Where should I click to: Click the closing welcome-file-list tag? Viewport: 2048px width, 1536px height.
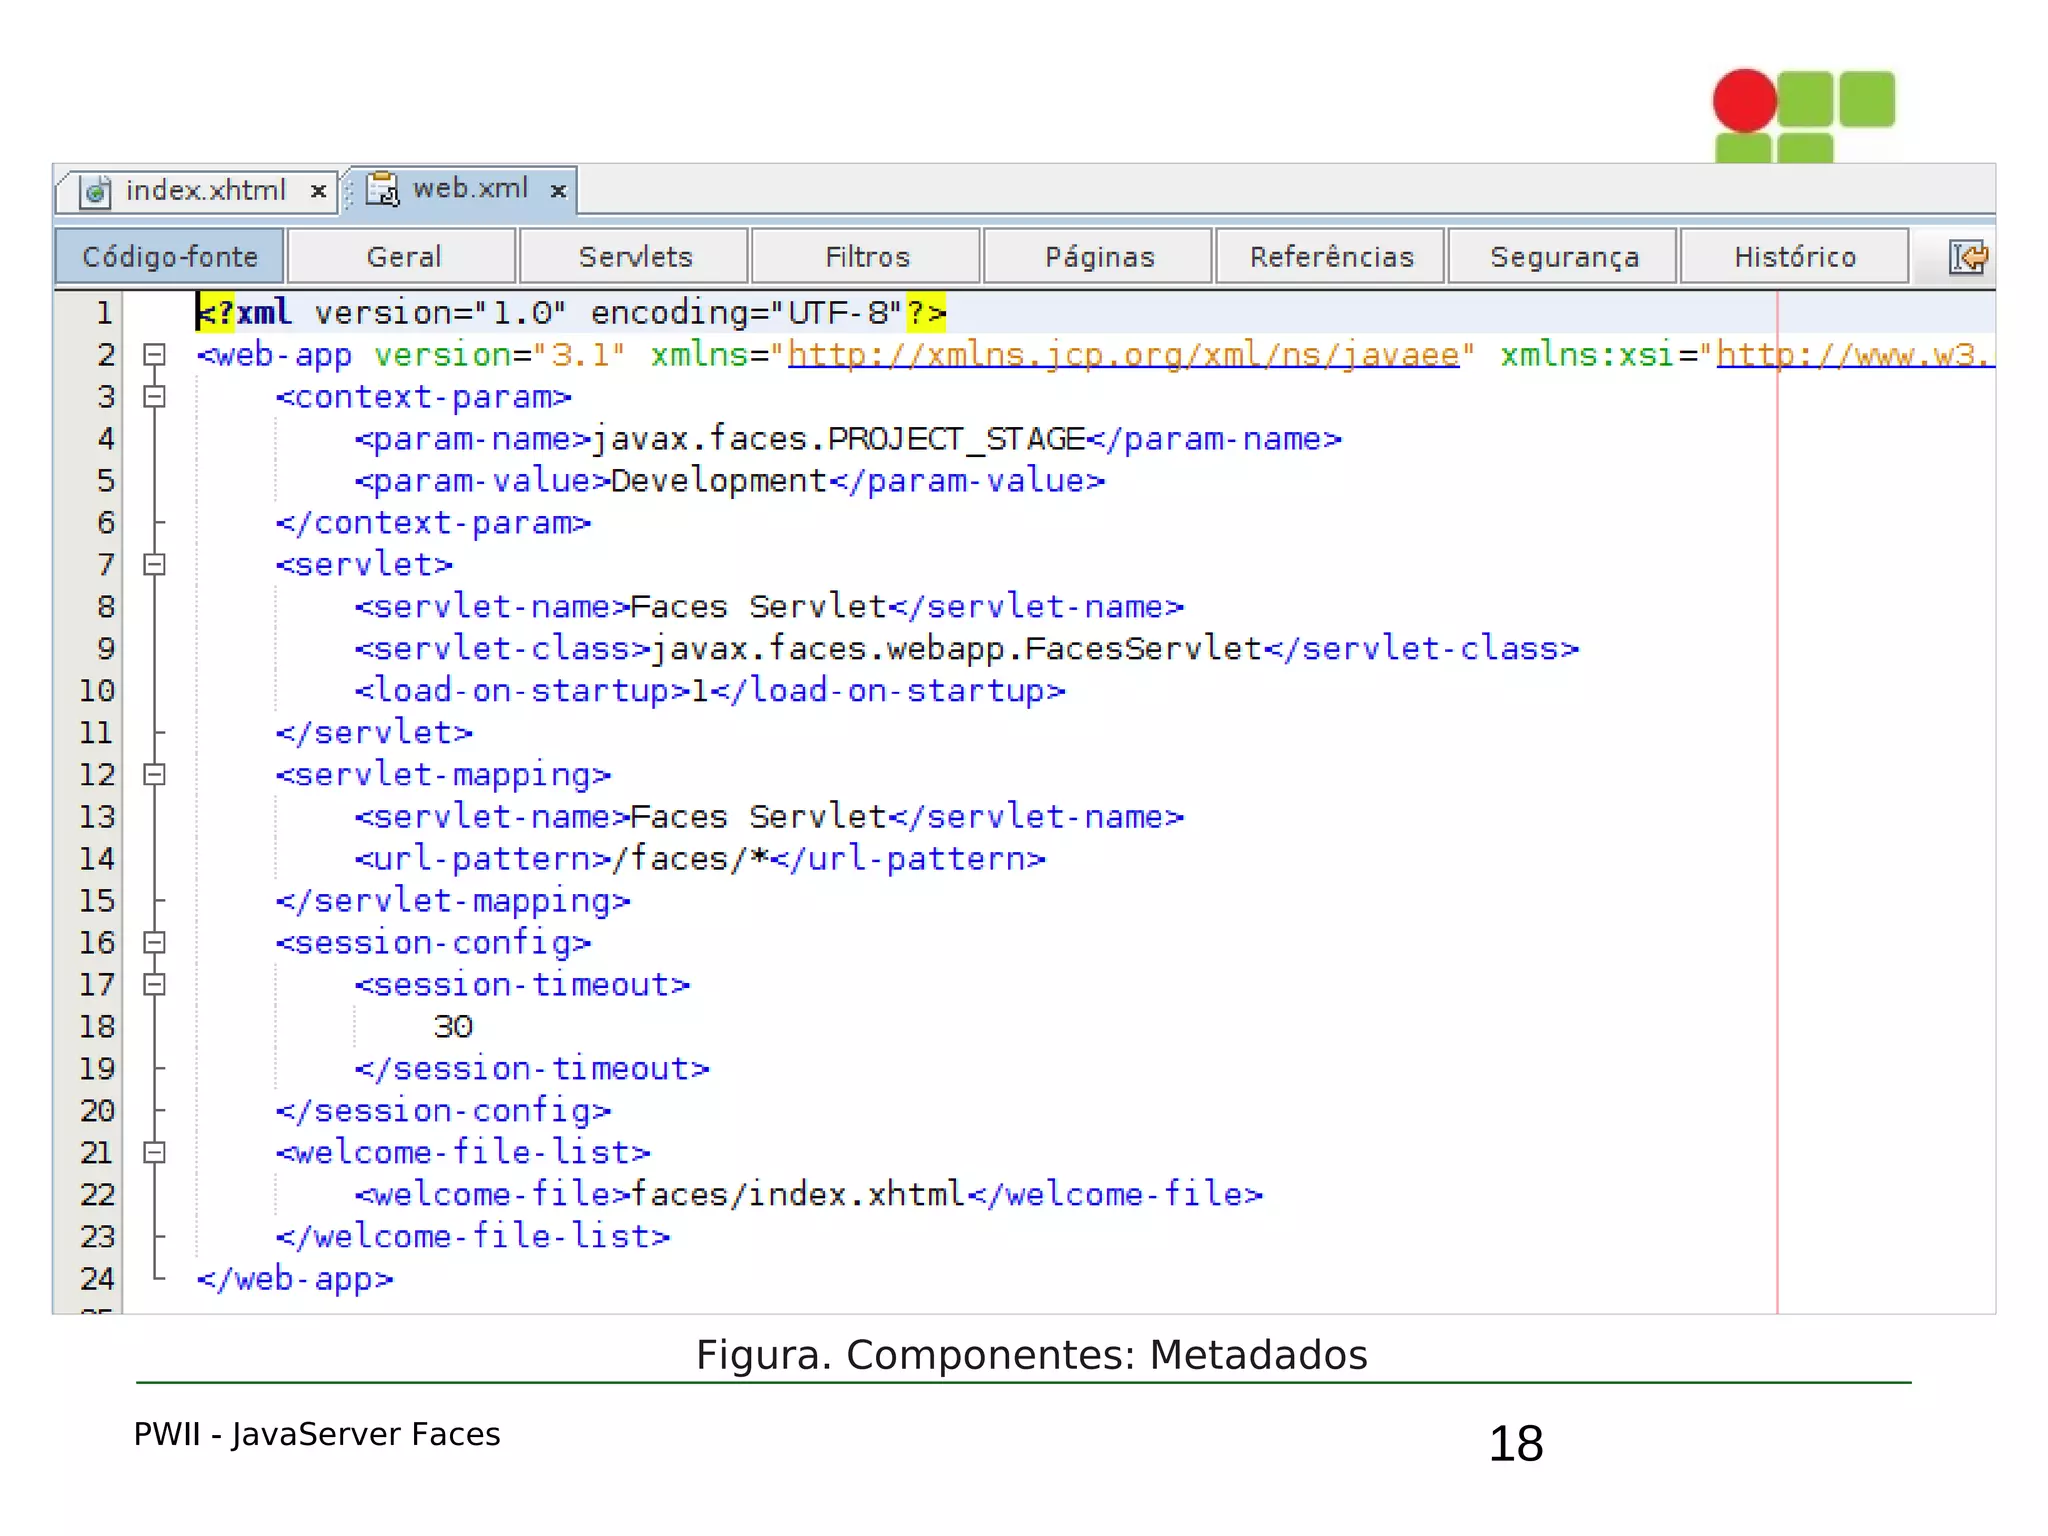tap(473, 1237)
